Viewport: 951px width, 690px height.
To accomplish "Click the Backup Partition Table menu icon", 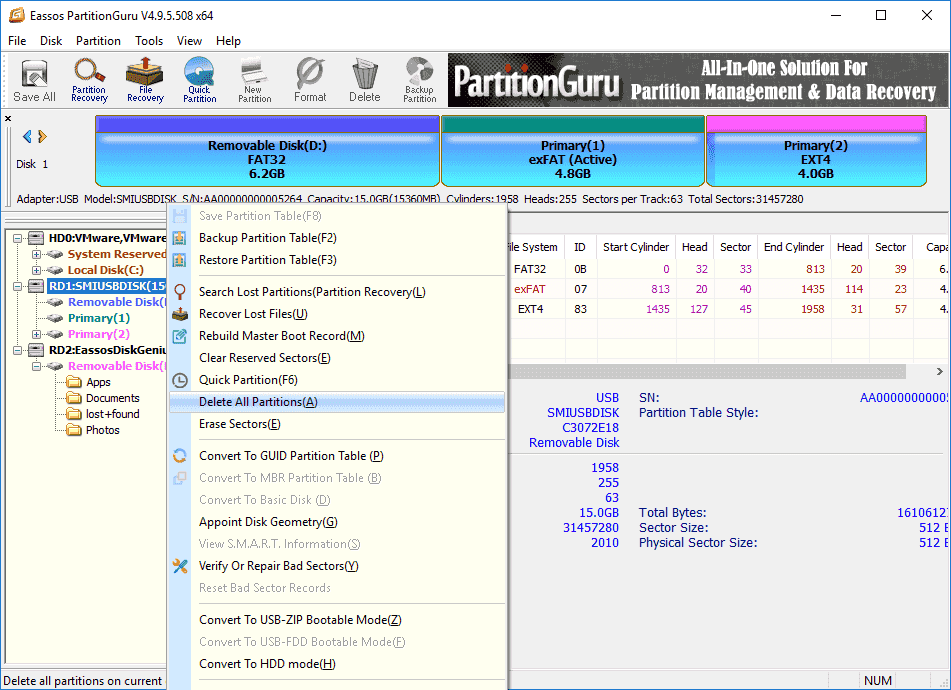I will click(x=180, y=238).
